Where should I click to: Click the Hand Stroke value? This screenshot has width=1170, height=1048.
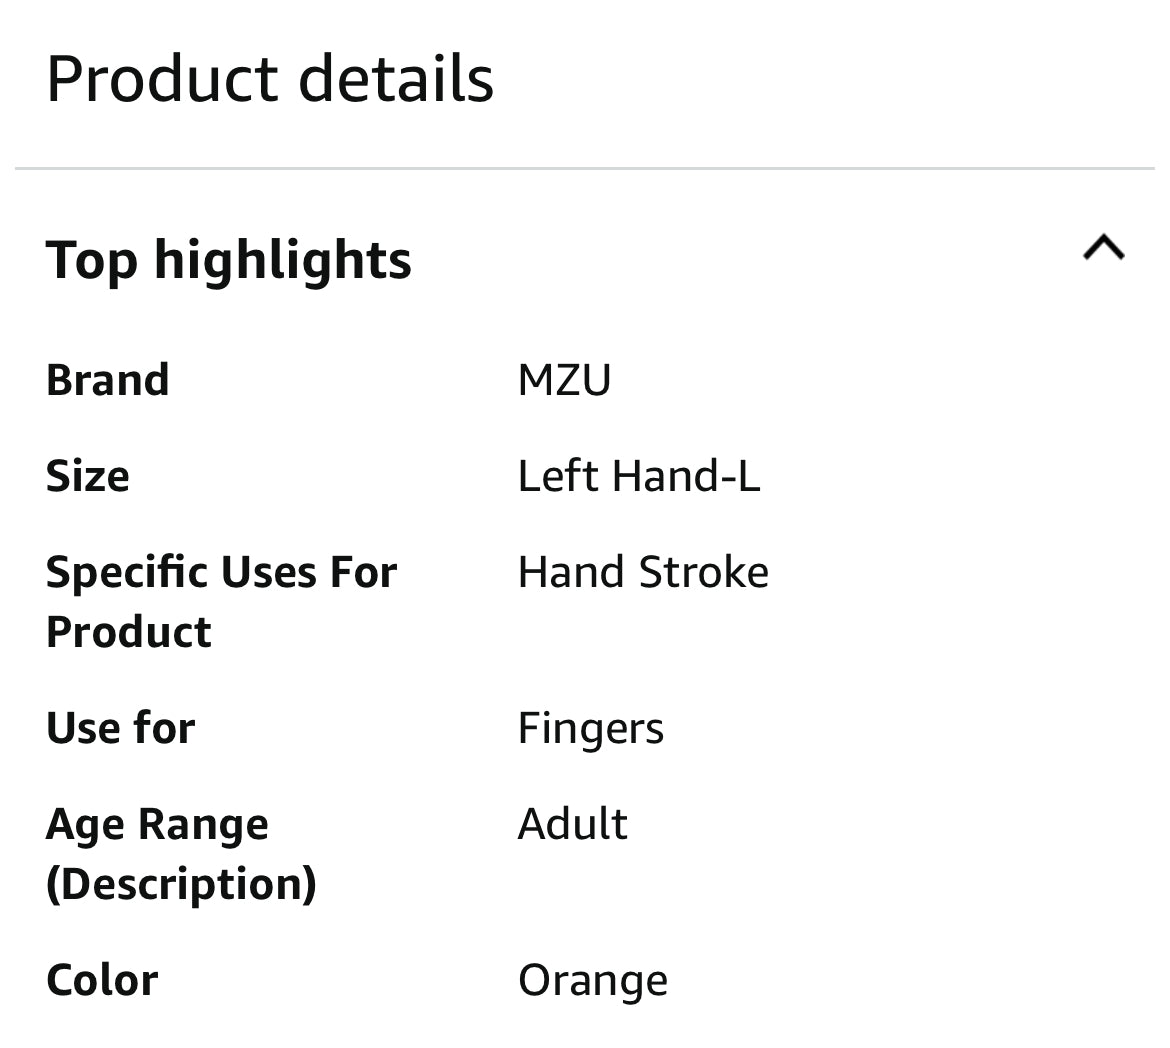pyautogui.click(x=643, y=573)
